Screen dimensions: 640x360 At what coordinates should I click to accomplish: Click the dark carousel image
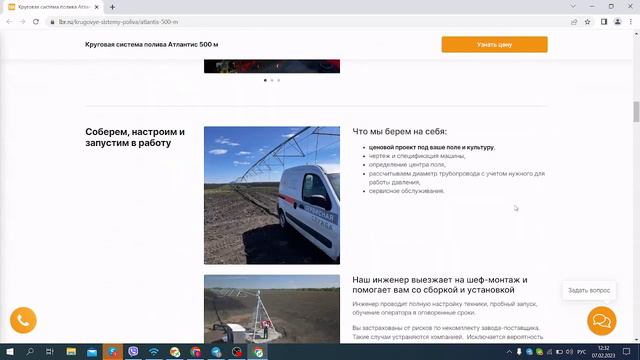click(272, 66)
